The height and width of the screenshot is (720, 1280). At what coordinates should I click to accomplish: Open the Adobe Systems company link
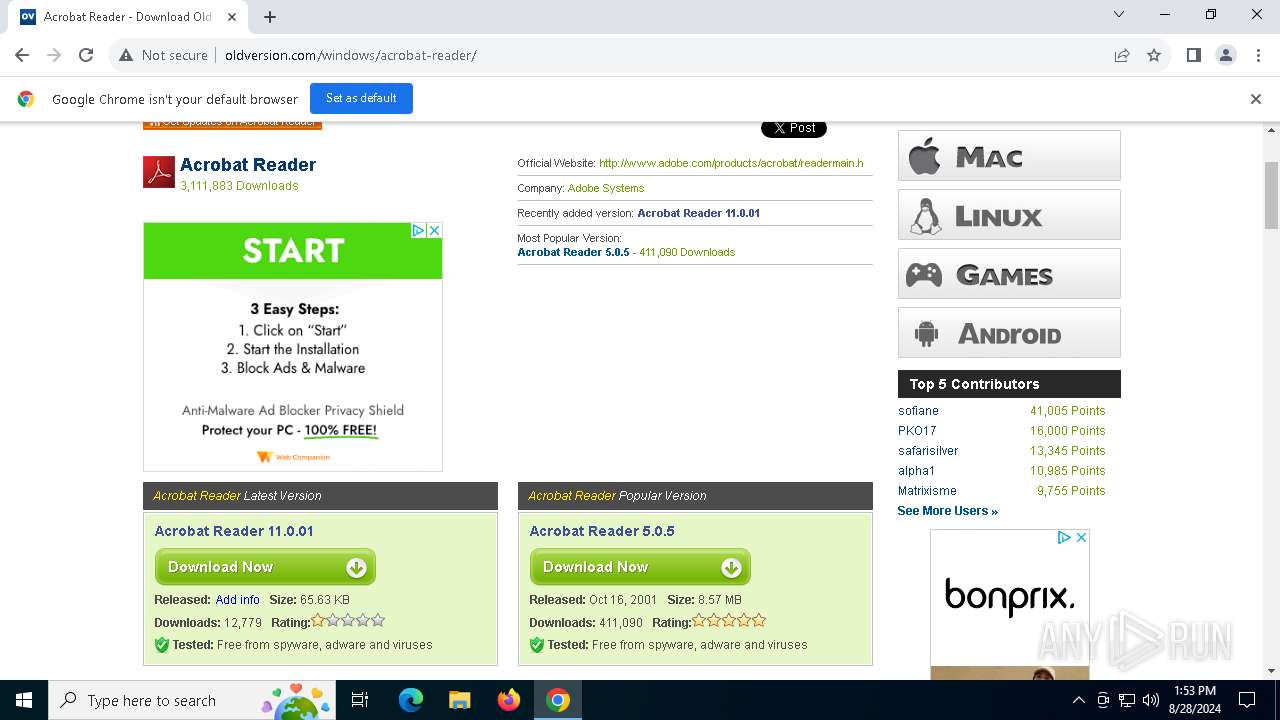(606, 188)
